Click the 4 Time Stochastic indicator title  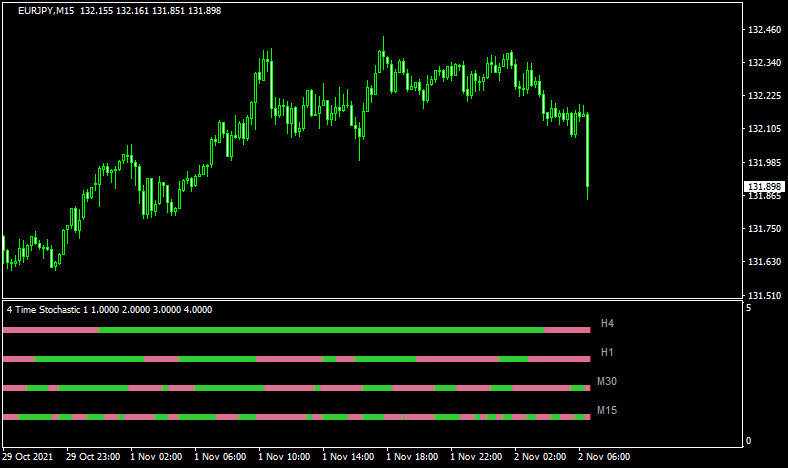pos(109,310)
